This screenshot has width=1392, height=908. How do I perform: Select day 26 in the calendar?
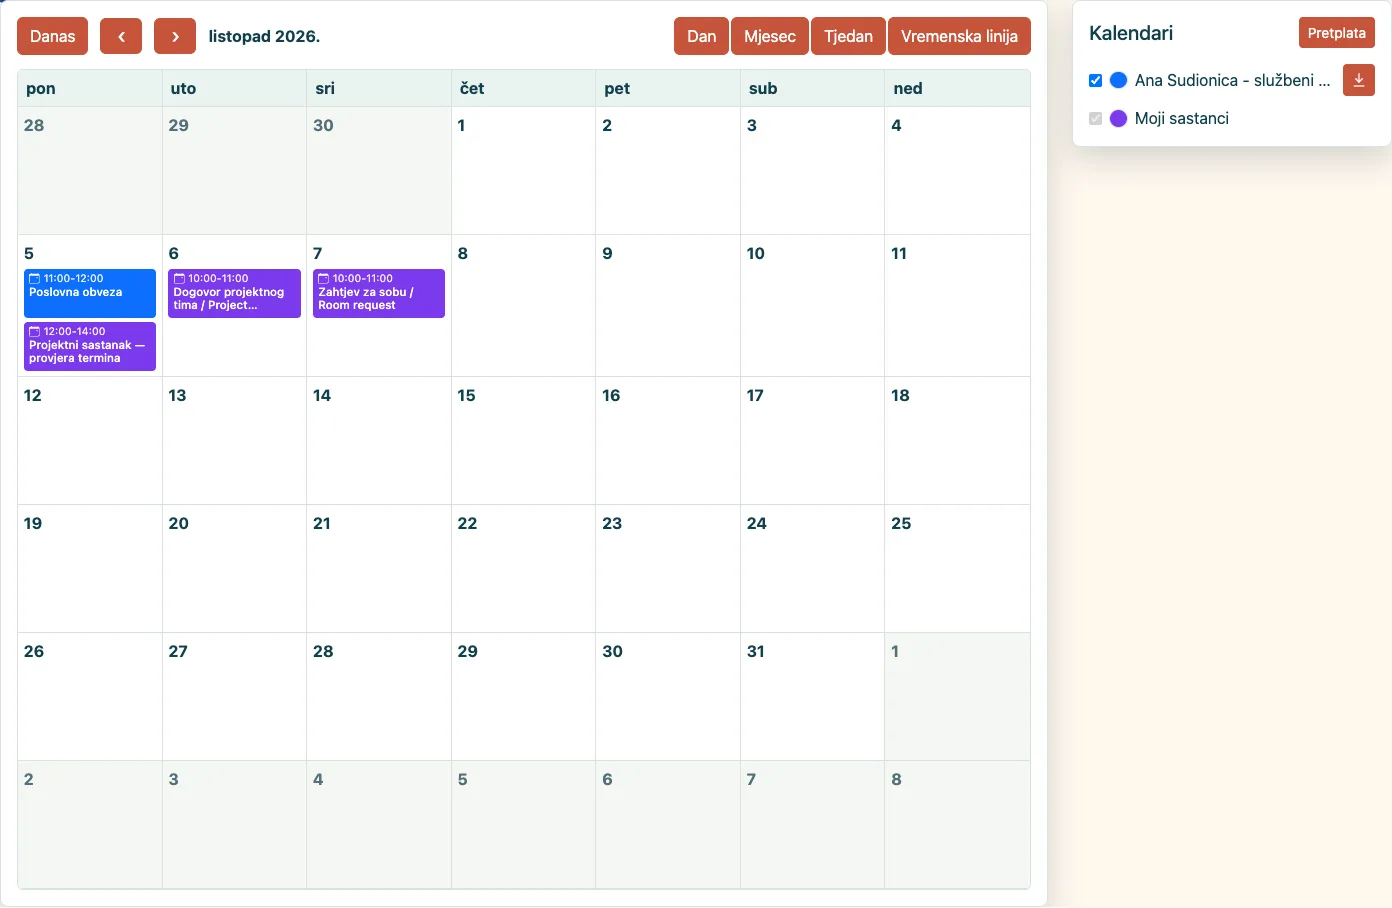pyautogui.click(x=90, y=696)
